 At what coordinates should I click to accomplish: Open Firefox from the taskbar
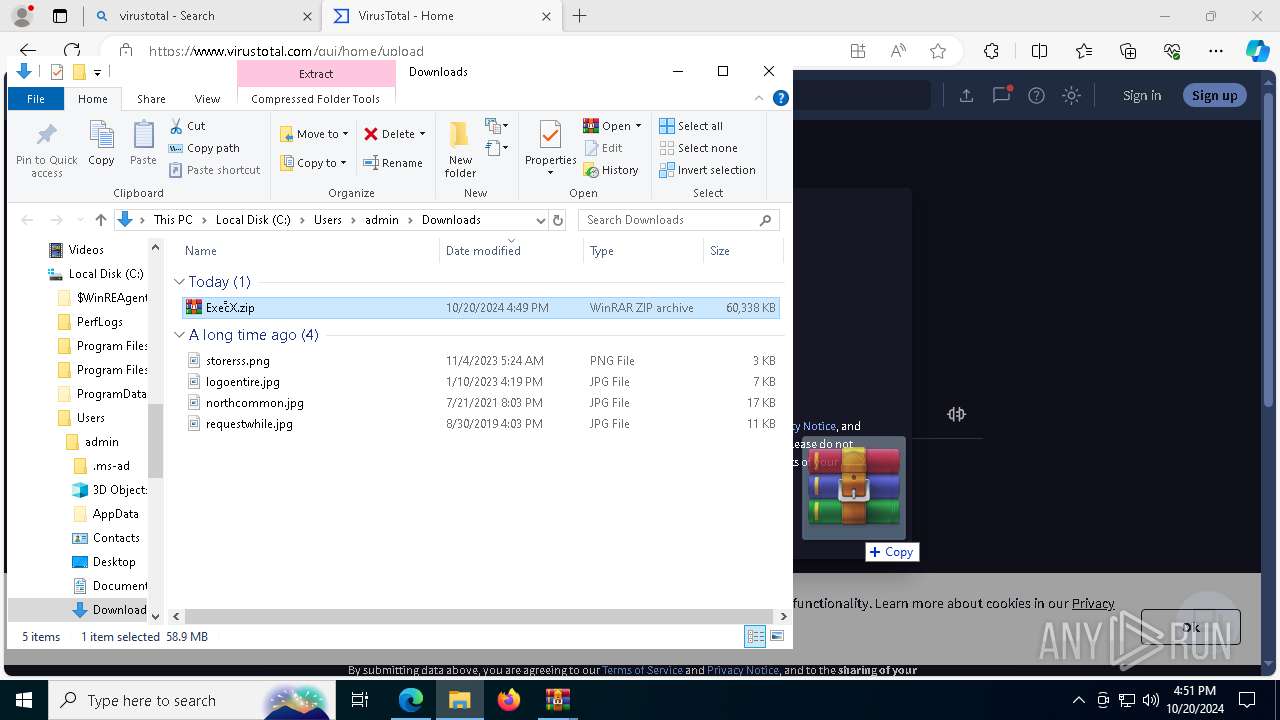click(x=509, y=700)
